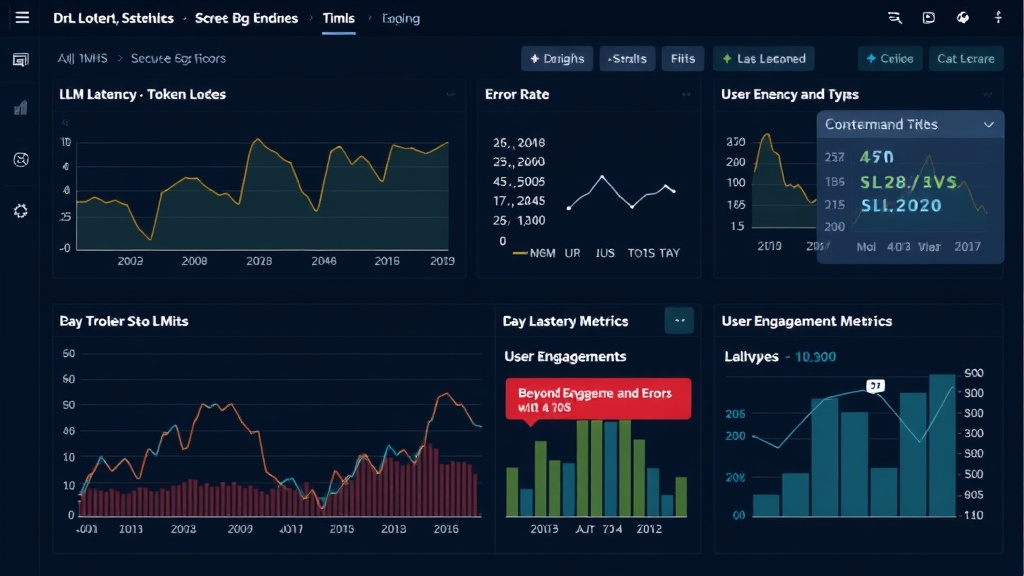The image size is (1024, 576).
Task: Switch to the Timls tab
Action: (338, 18)
